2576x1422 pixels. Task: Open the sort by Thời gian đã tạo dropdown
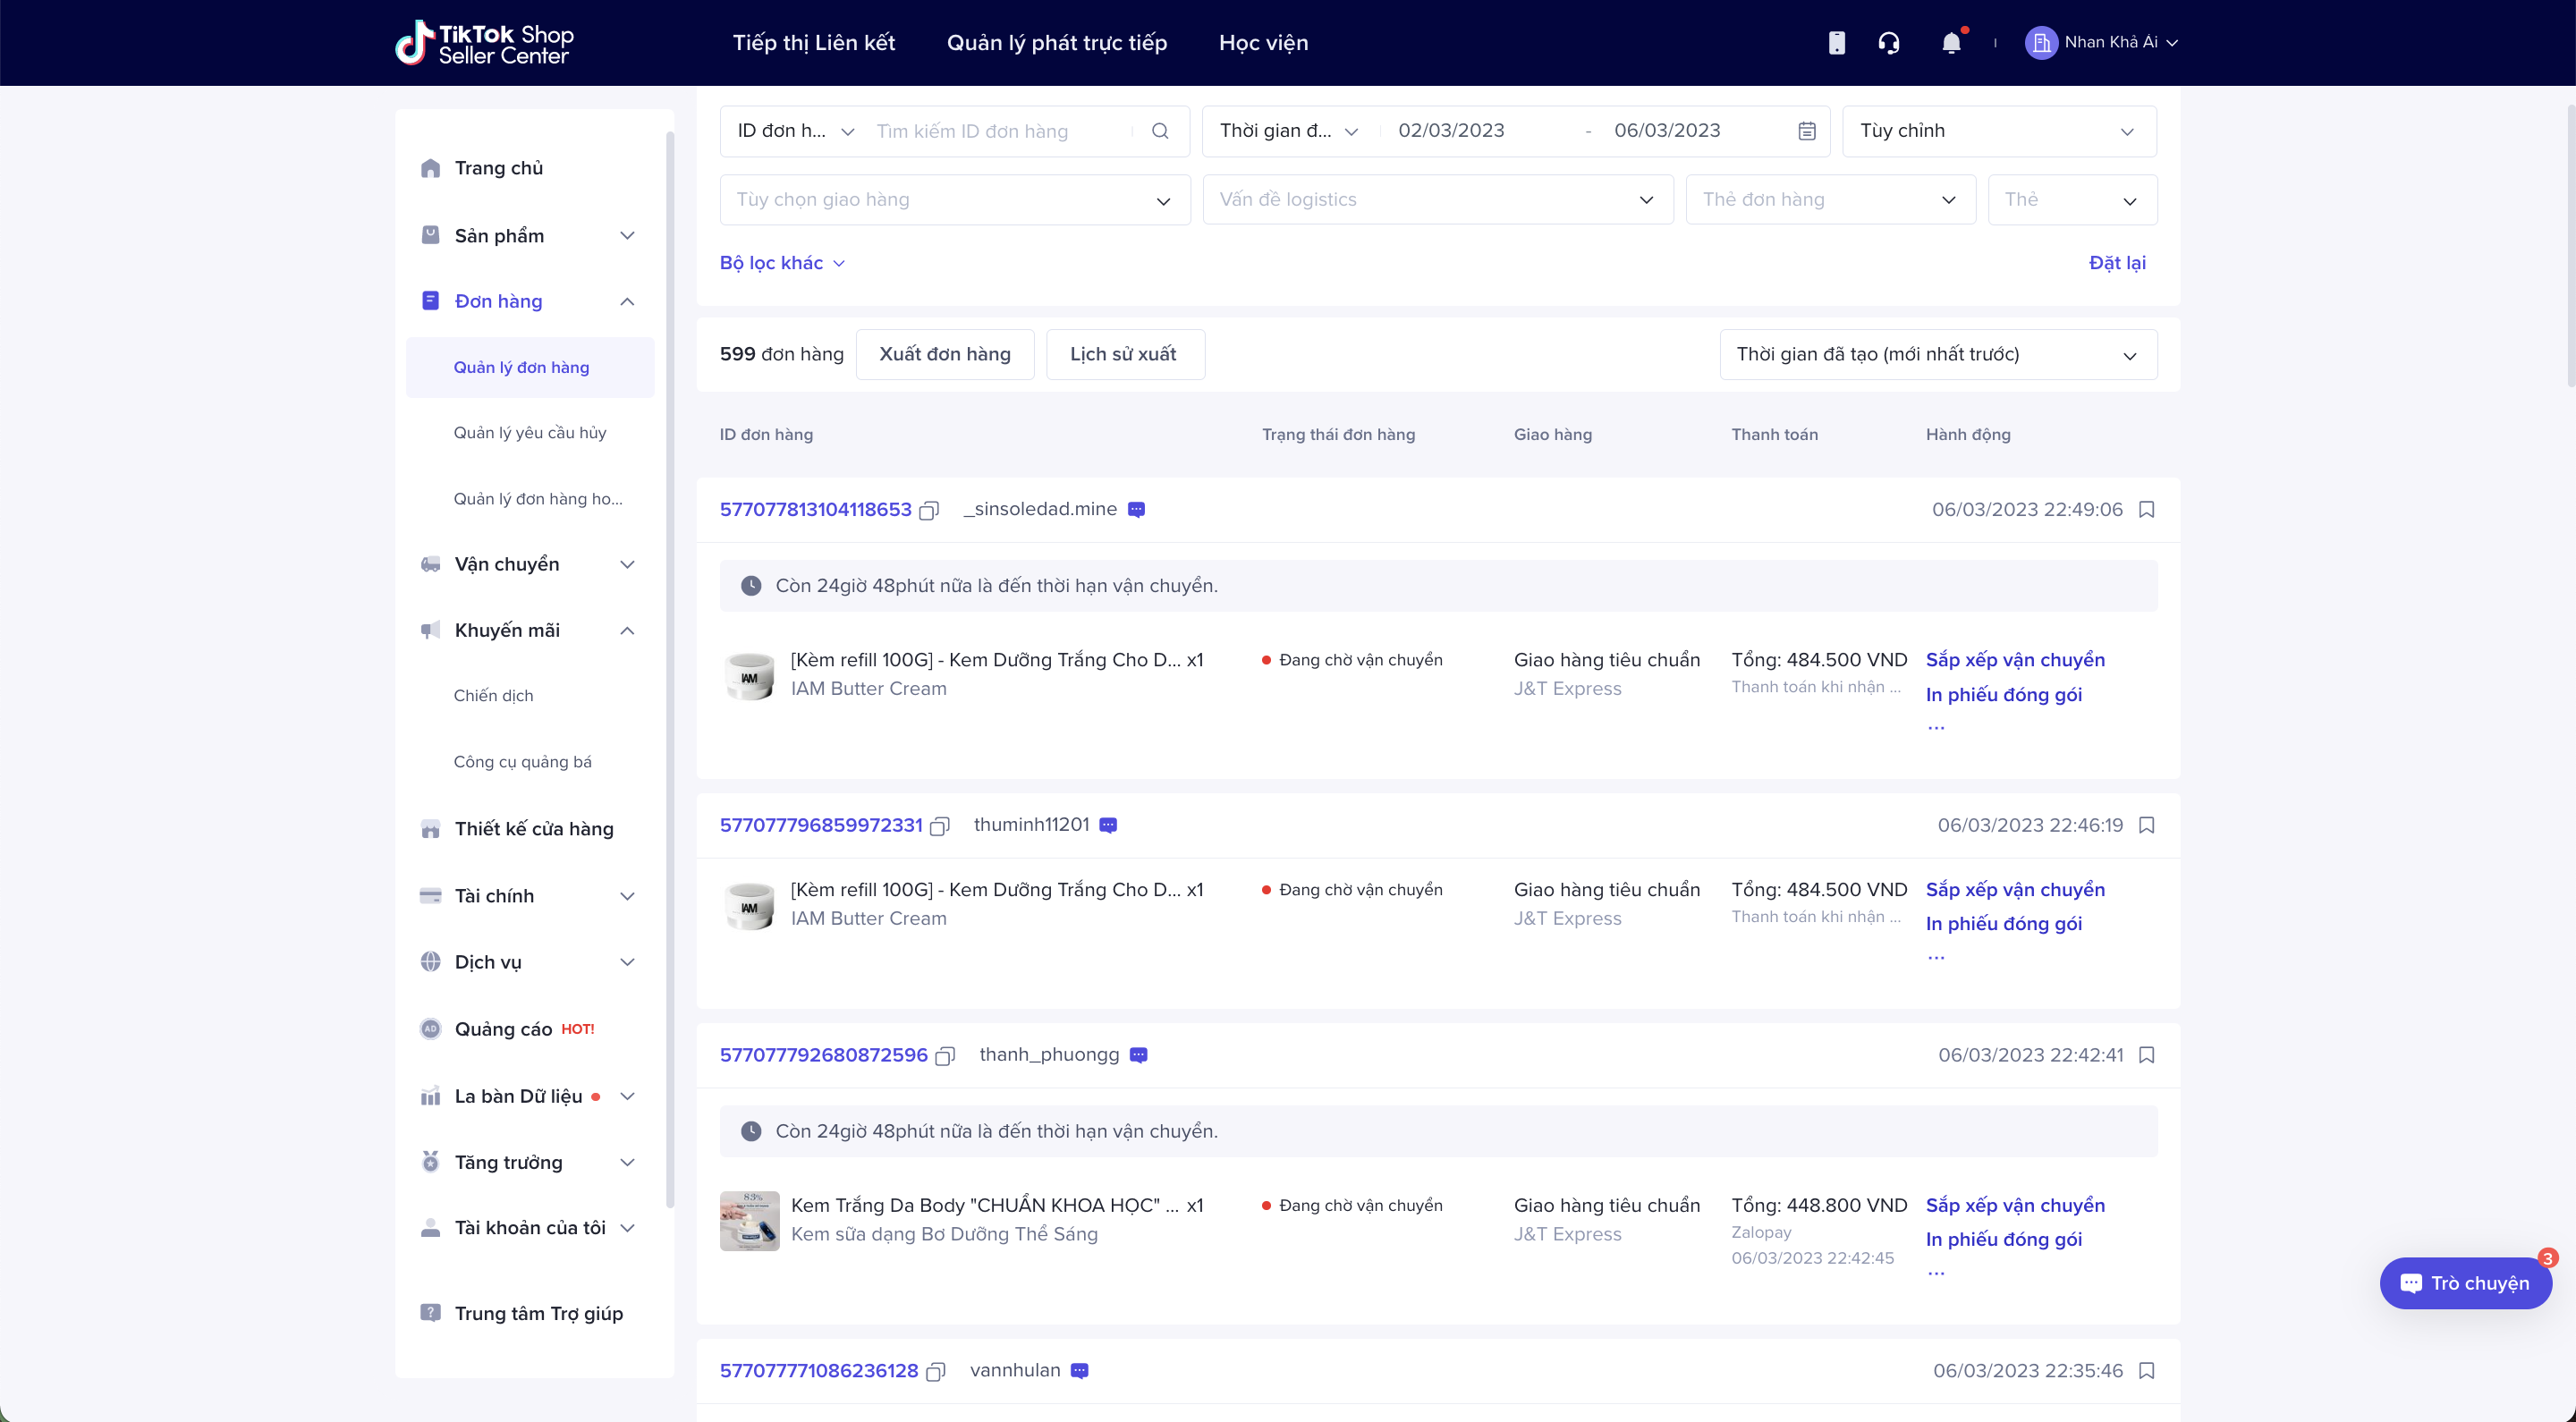[1937, 355]
